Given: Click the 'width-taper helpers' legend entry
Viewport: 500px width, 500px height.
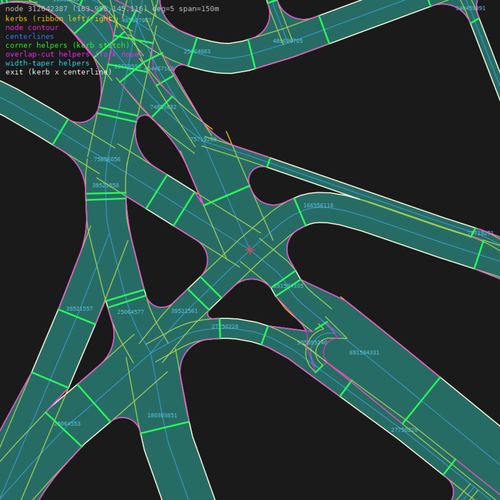Looking at the screenshot, I should pos(47,63).
